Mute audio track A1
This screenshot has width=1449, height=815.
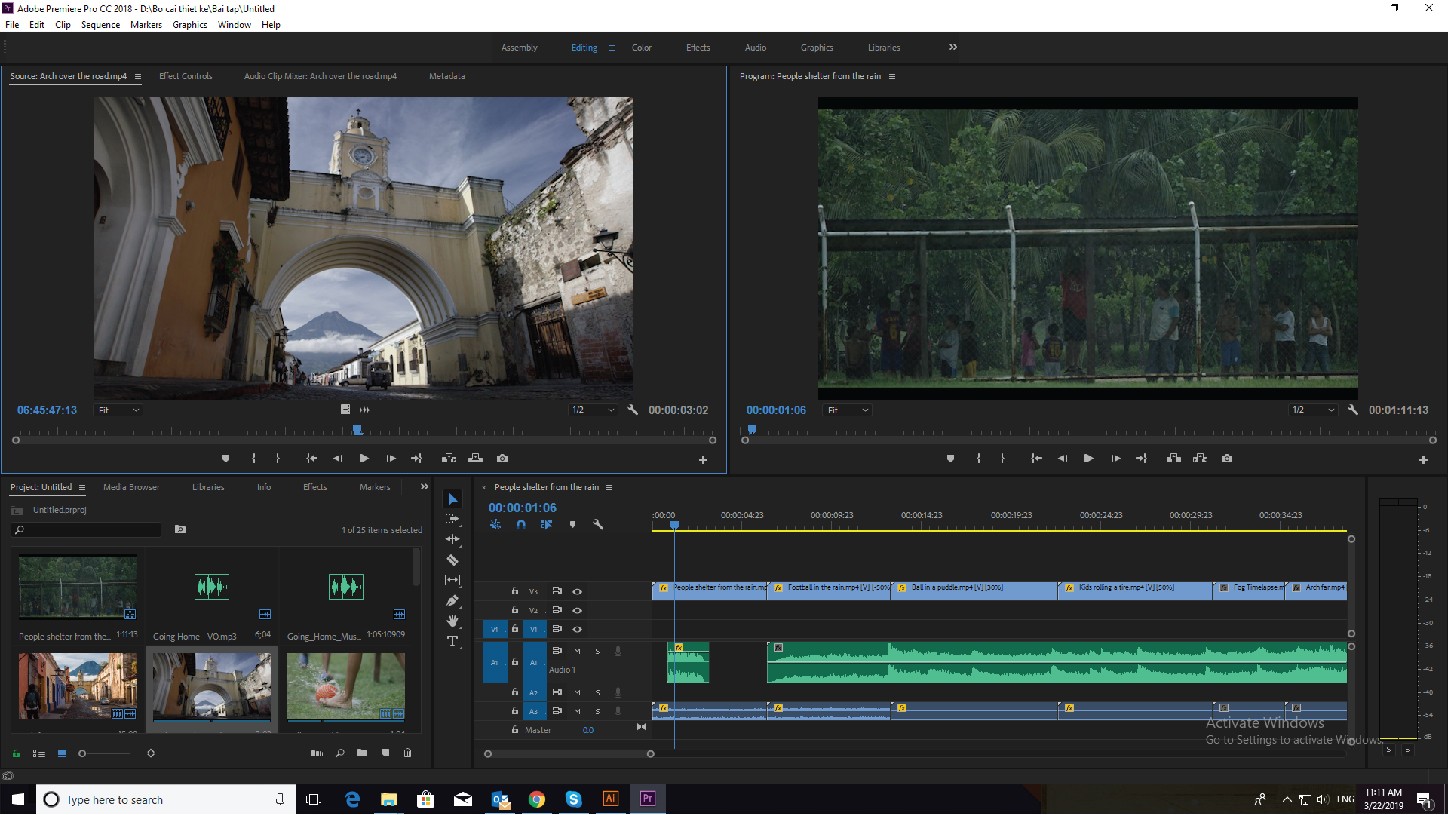click(x=577, y=651)
